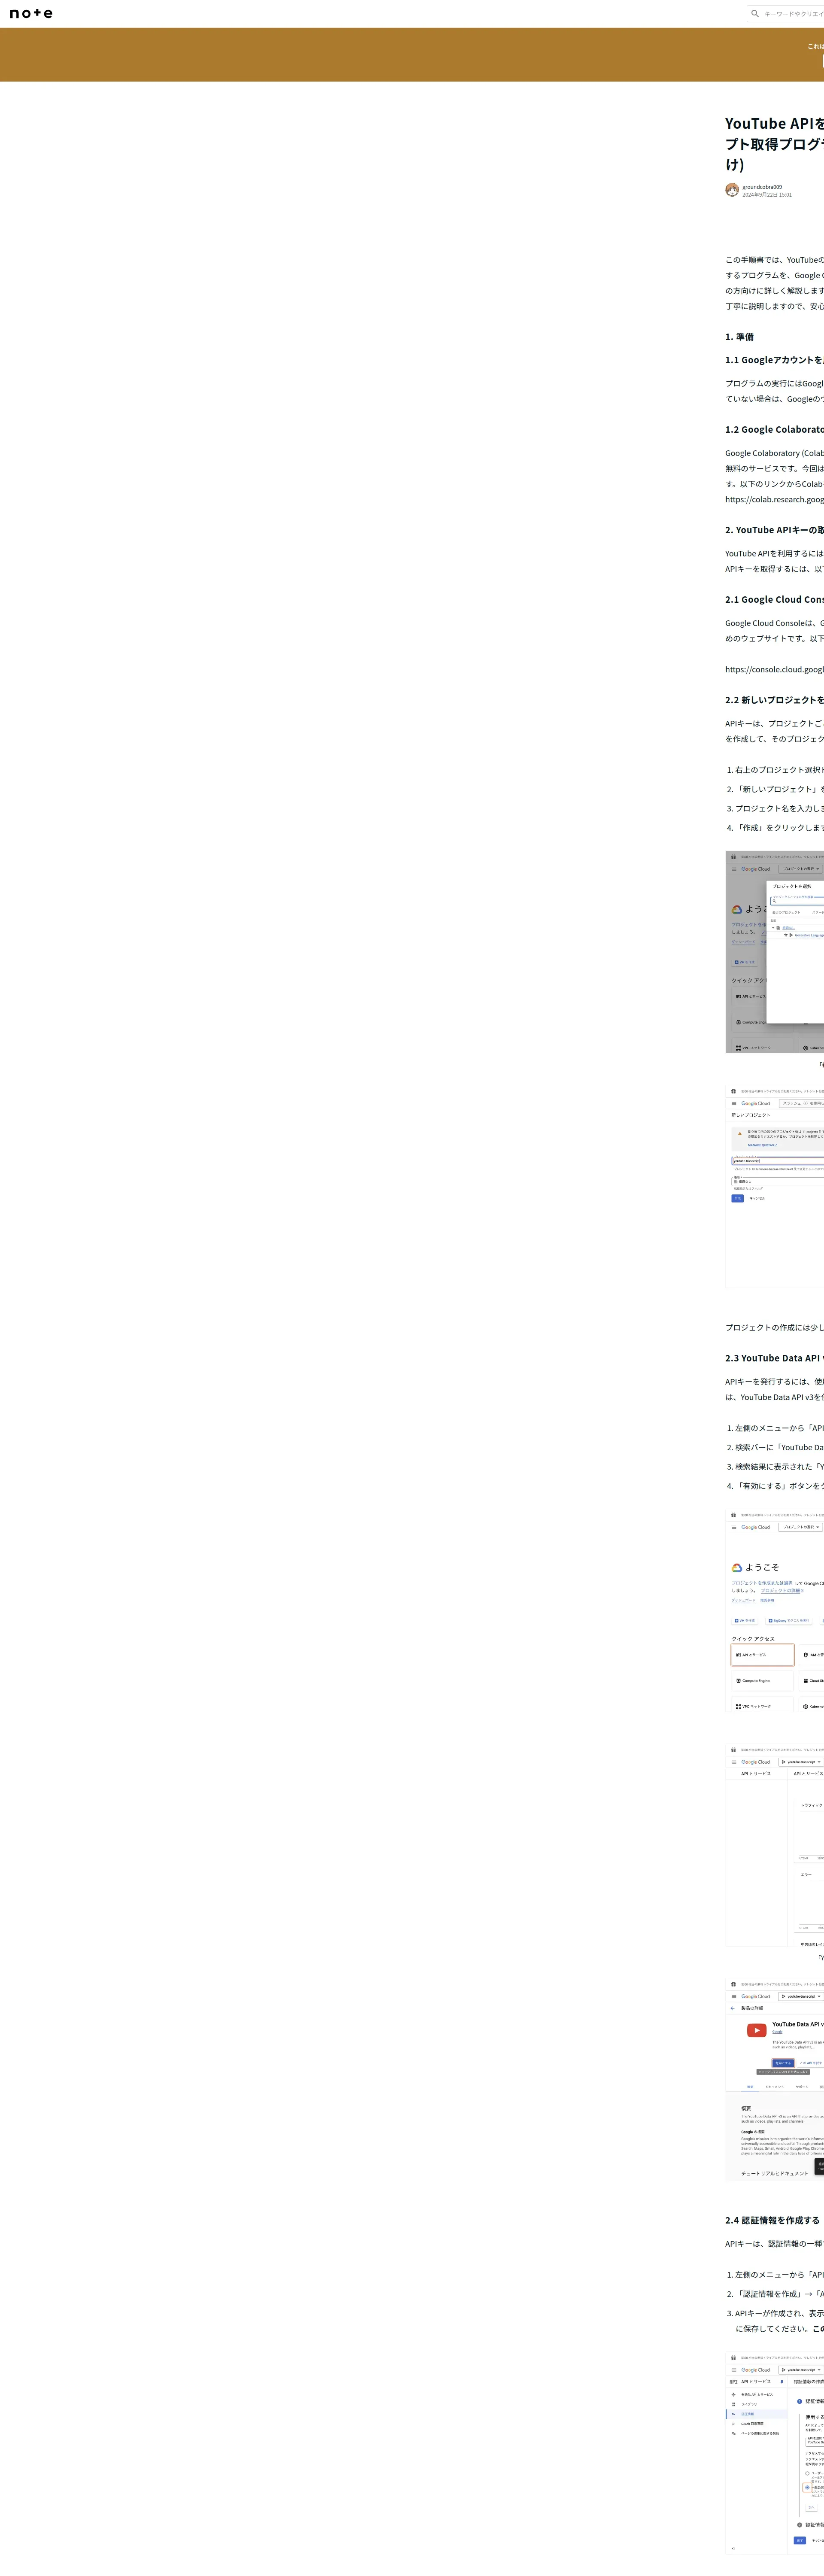This screenshot has height=2576, width=824.
Task: Open groundcobra009 author profile link
Action: point(762,187)
